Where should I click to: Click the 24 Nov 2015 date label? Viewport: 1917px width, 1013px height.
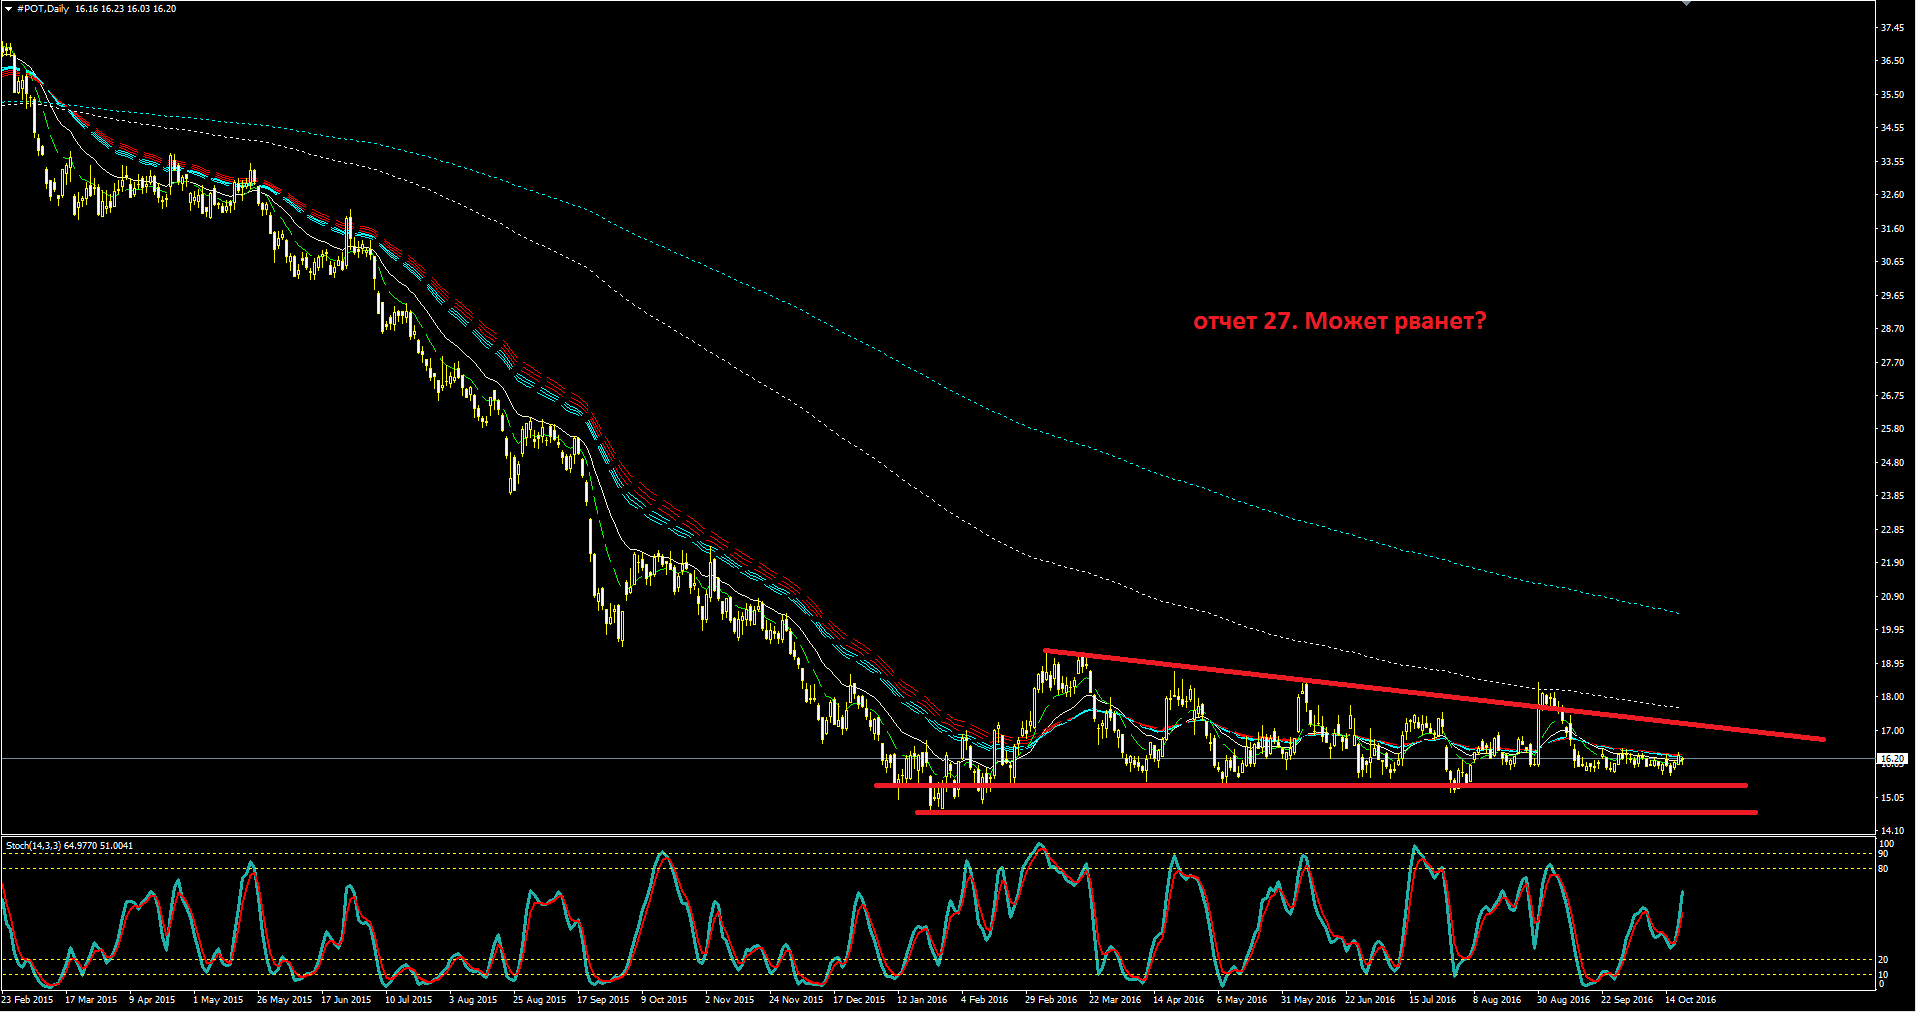click(796, 1000)
